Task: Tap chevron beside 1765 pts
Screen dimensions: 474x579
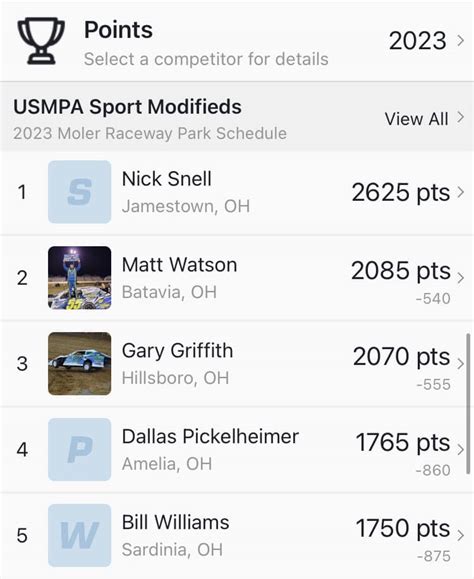Action: click(460, 450)
